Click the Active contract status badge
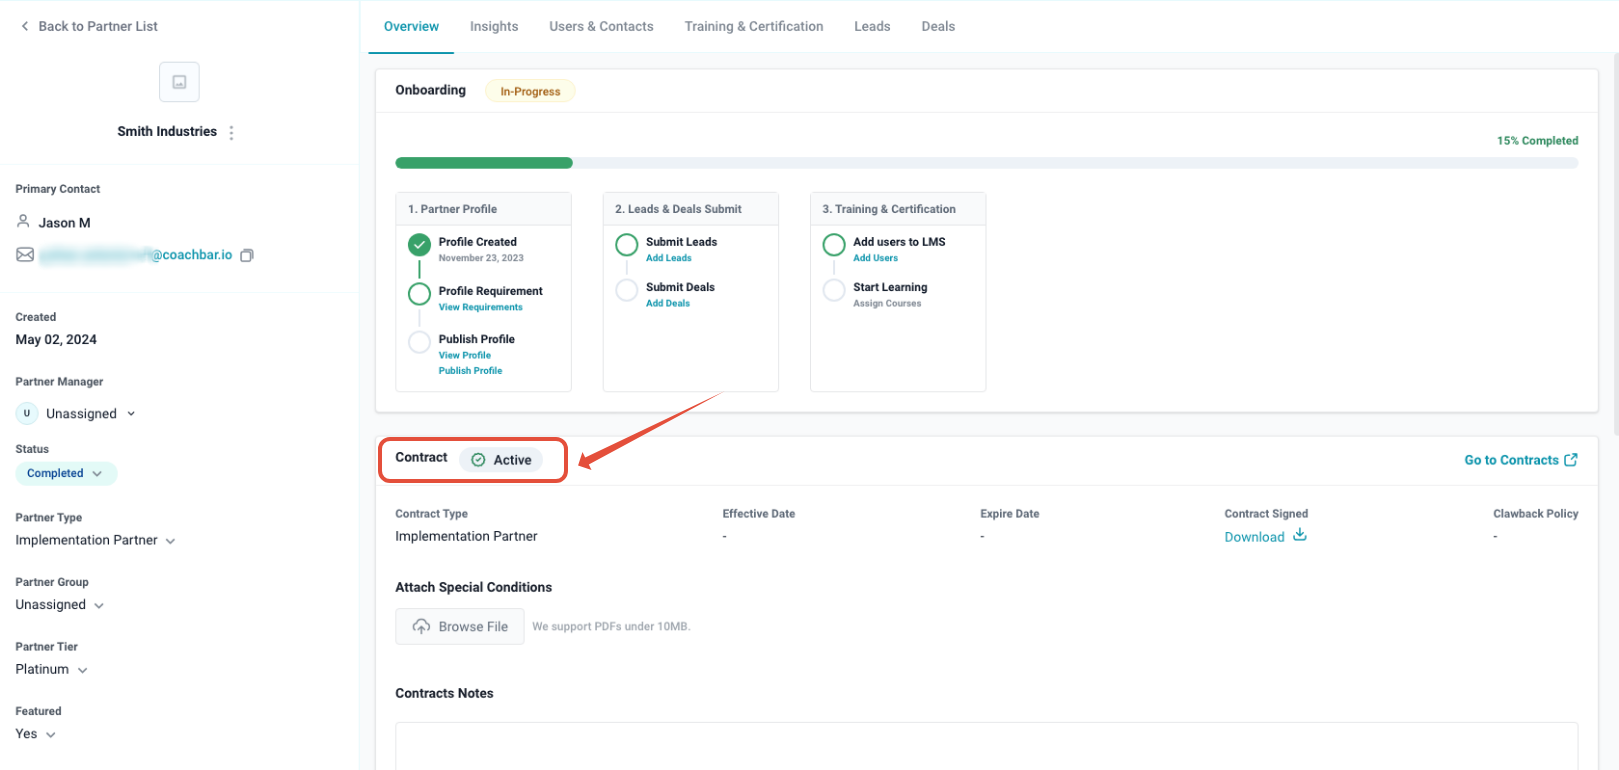 tap(501, 460)
